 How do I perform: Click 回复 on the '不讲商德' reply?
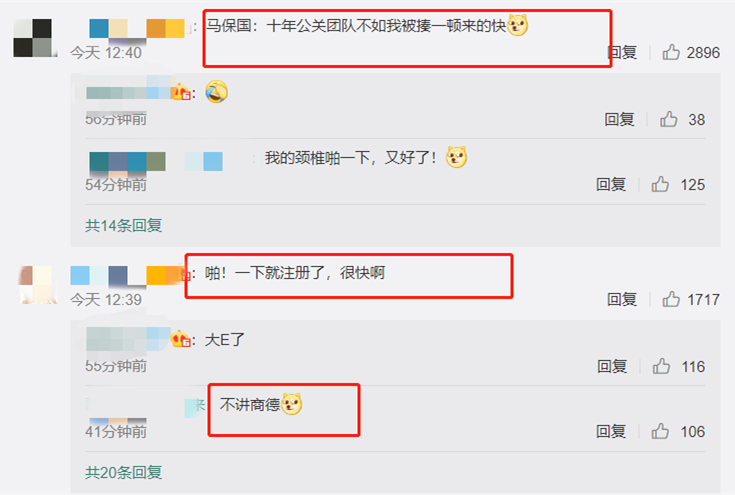click(x=611, y=431)
